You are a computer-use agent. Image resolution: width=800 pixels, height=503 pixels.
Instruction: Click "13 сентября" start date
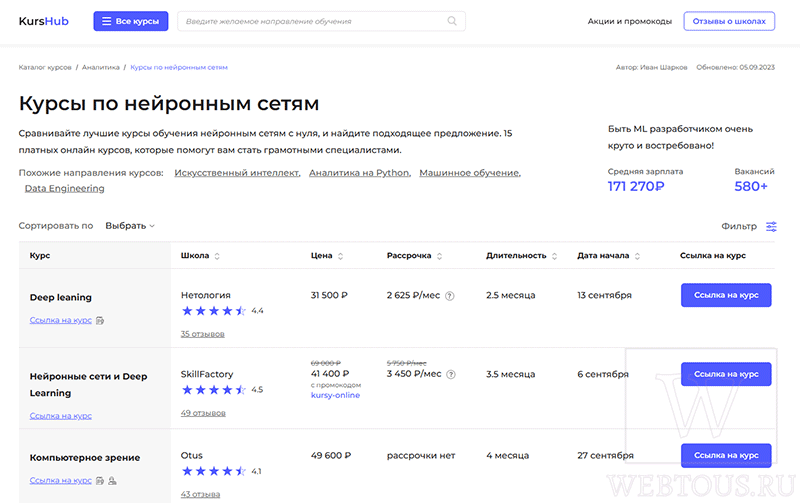click(604, 295)
